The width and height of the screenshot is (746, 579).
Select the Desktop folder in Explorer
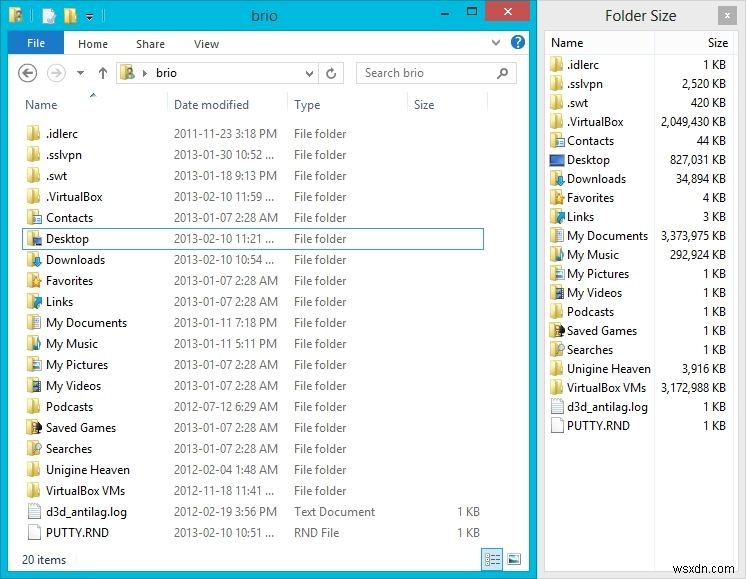tap(253, 239)
